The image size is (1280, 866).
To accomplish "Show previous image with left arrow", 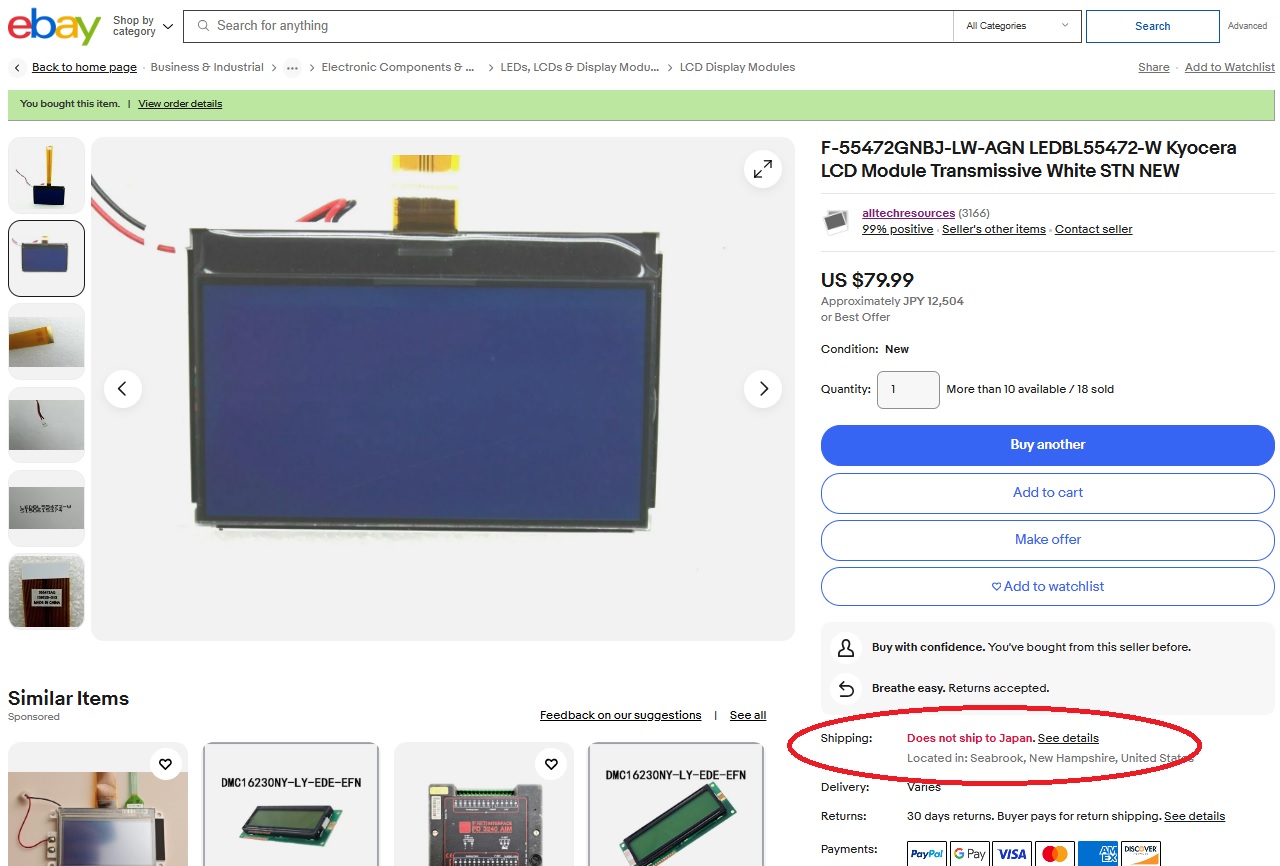I will [122, 388].
